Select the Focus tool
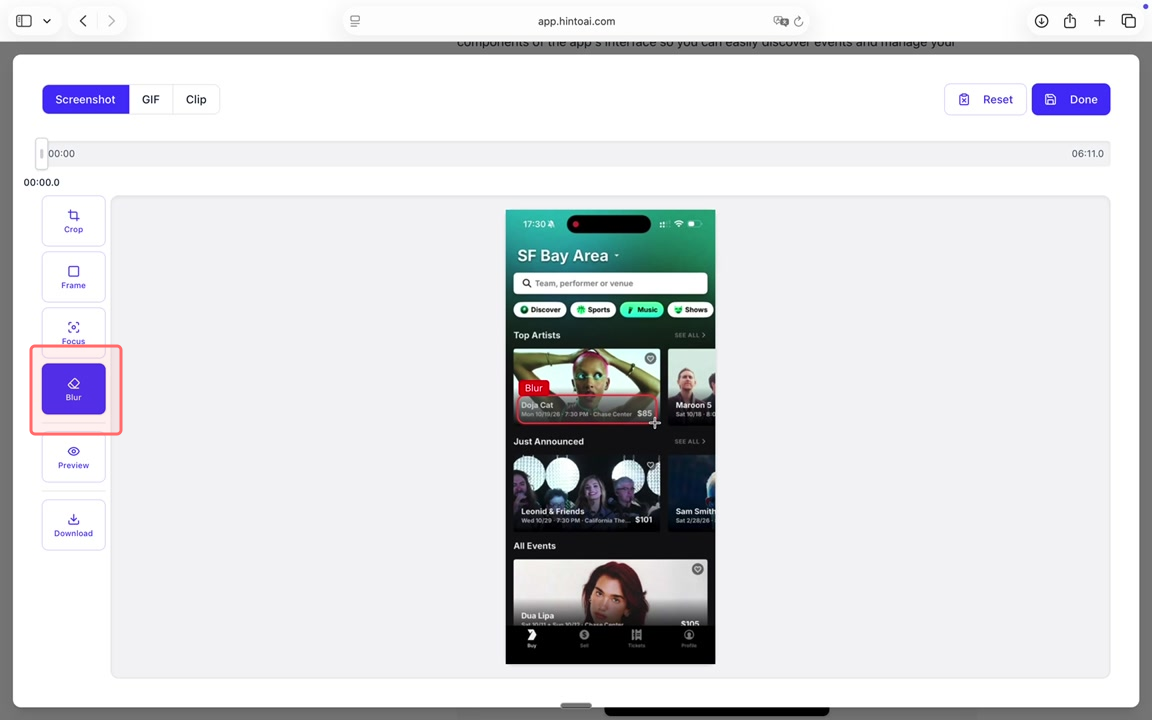 pyautogui.click(x=73, y=332)
